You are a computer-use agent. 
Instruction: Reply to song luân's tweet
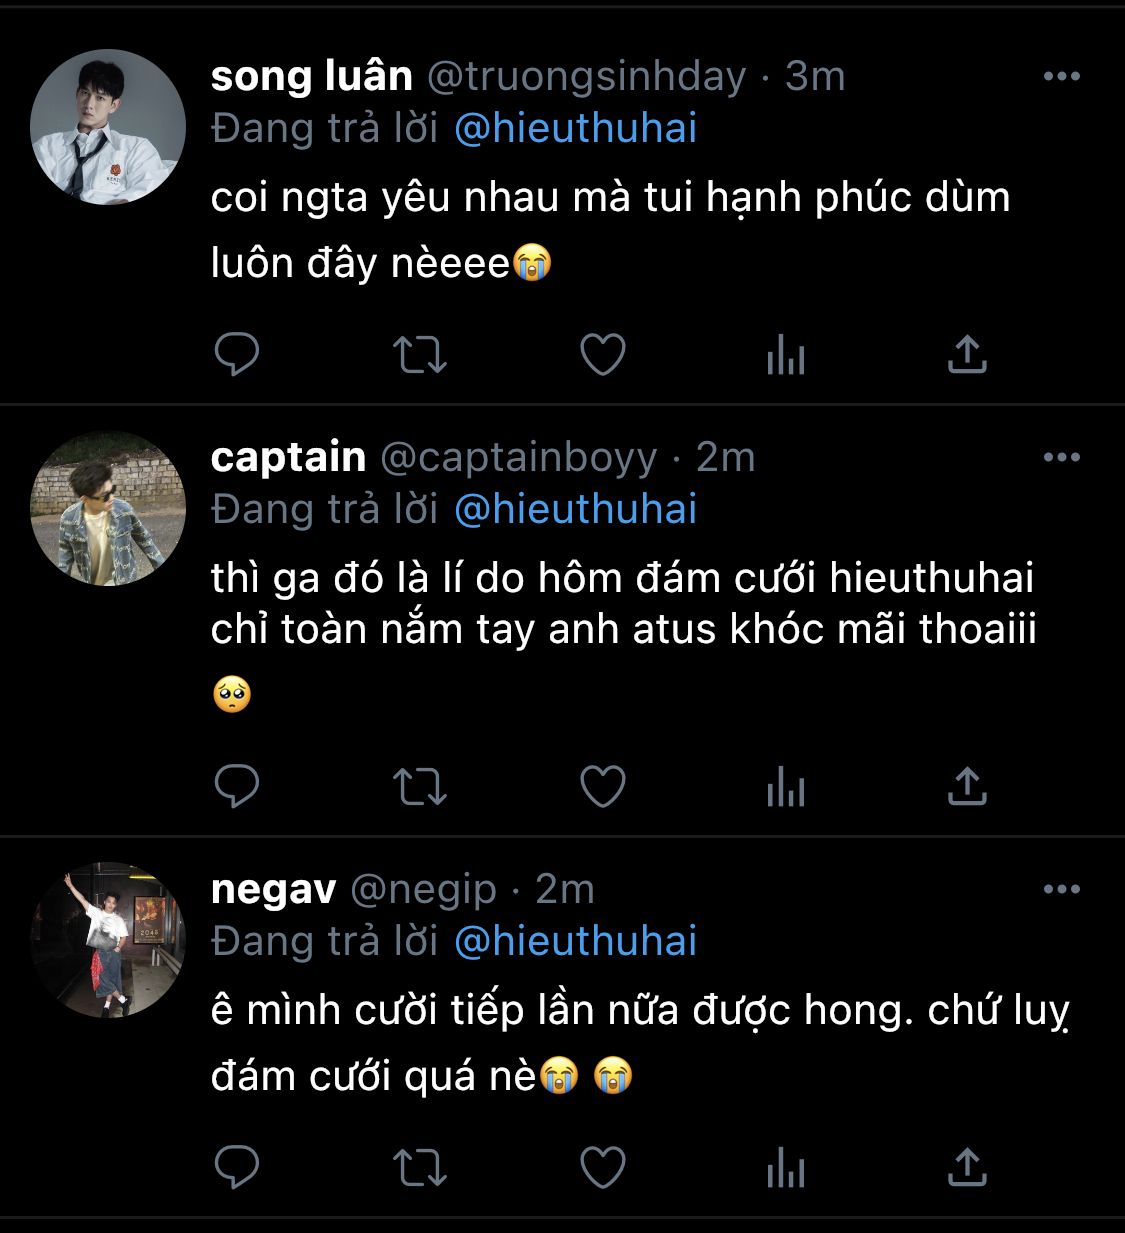coord(237,354)
